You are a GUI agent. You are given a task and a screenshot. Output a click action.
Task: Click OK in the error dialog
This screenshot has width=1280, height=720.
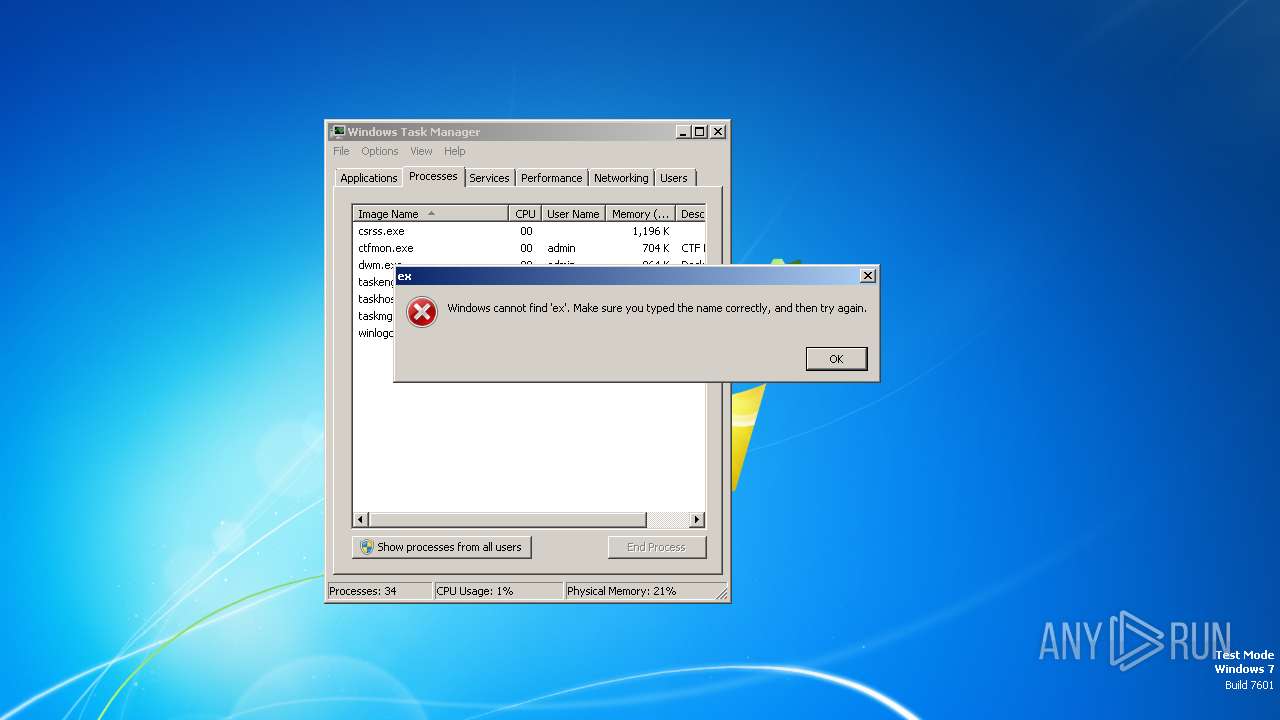836,359
